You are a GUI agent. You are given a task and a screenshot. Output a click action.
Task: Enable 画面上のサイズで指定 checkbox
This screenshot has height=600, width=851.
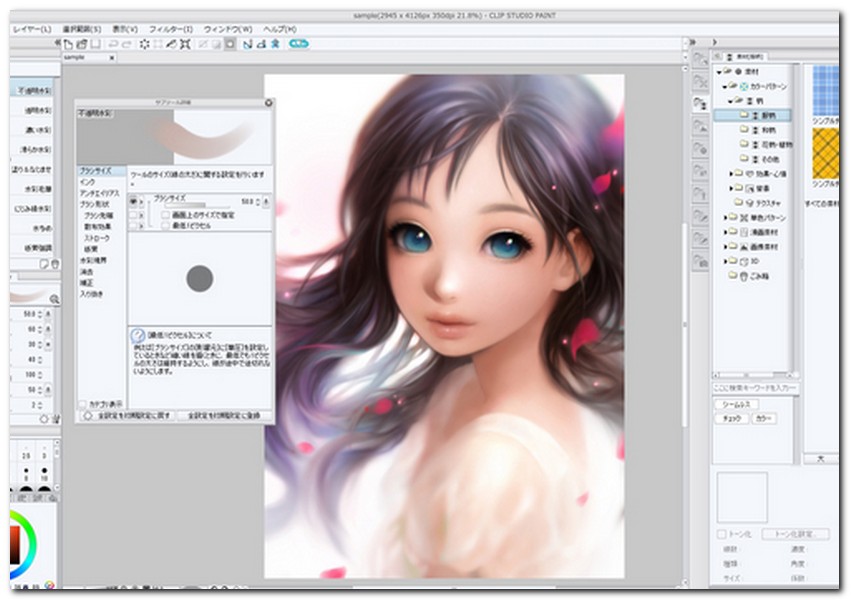165,214
